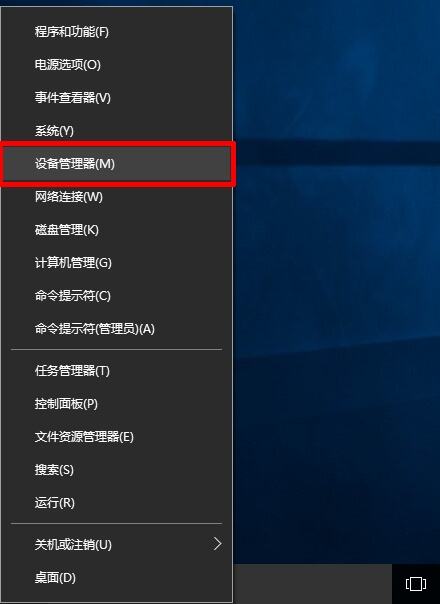
Task: Select 搜索(S) menu item
Action: [x=116, y=470]
